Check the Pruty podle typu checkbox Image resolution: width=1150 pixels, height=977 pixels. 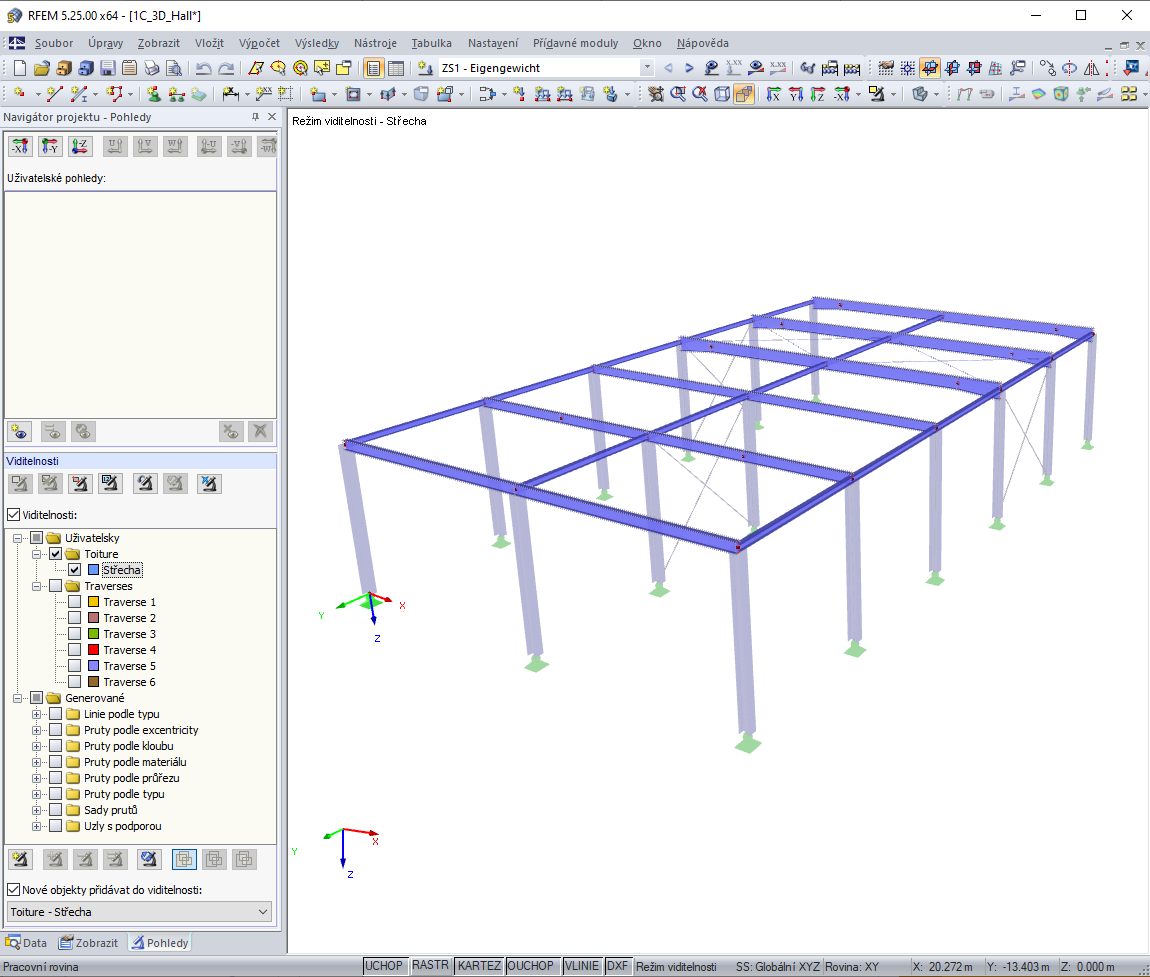click(56, 794)
